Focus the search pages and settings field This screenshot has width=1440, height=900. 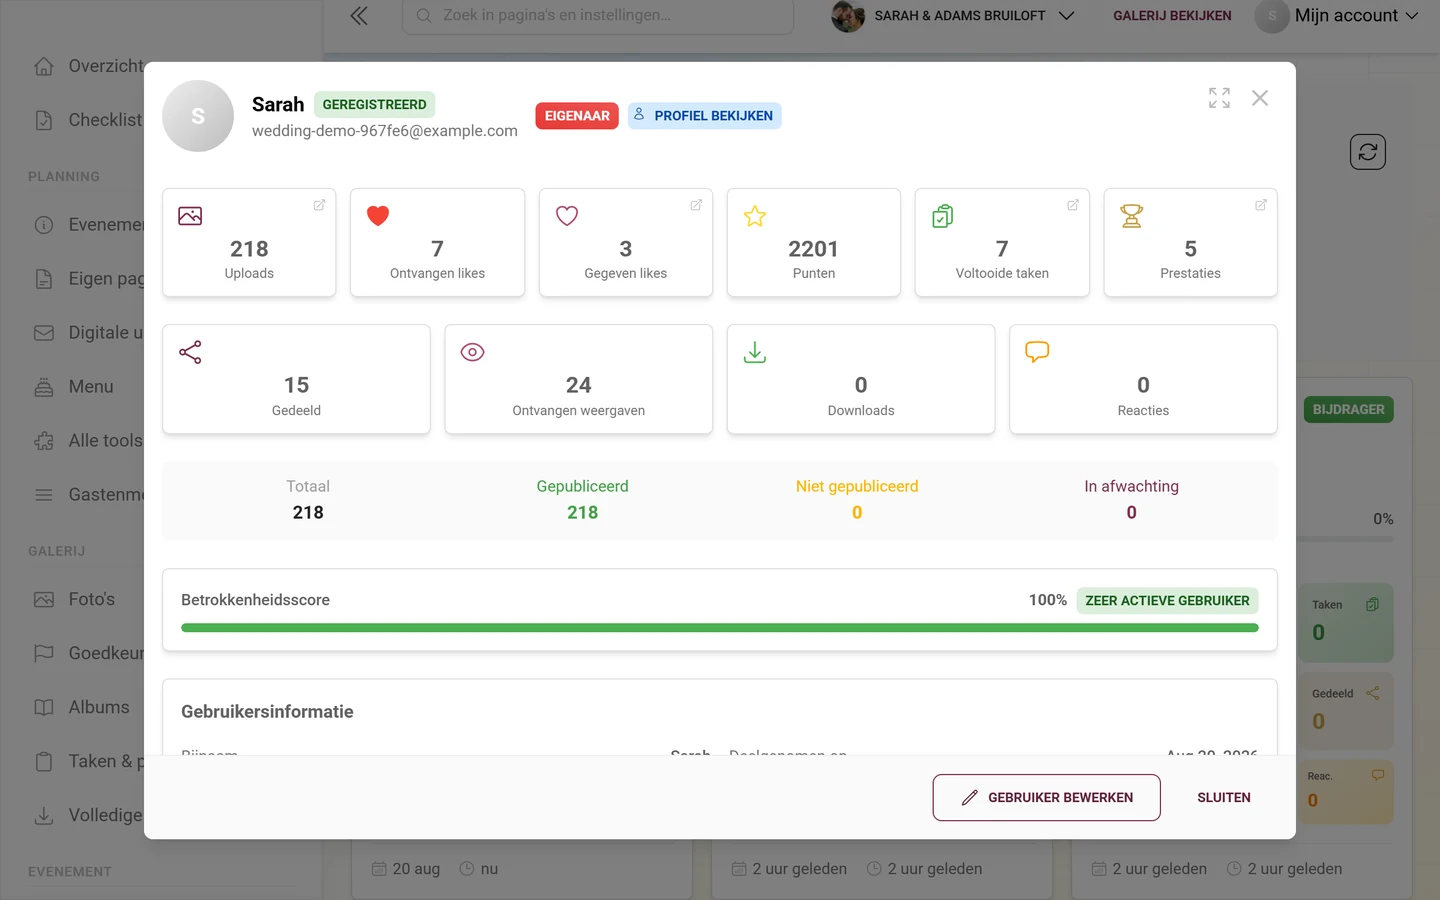(x=598, y=16)
